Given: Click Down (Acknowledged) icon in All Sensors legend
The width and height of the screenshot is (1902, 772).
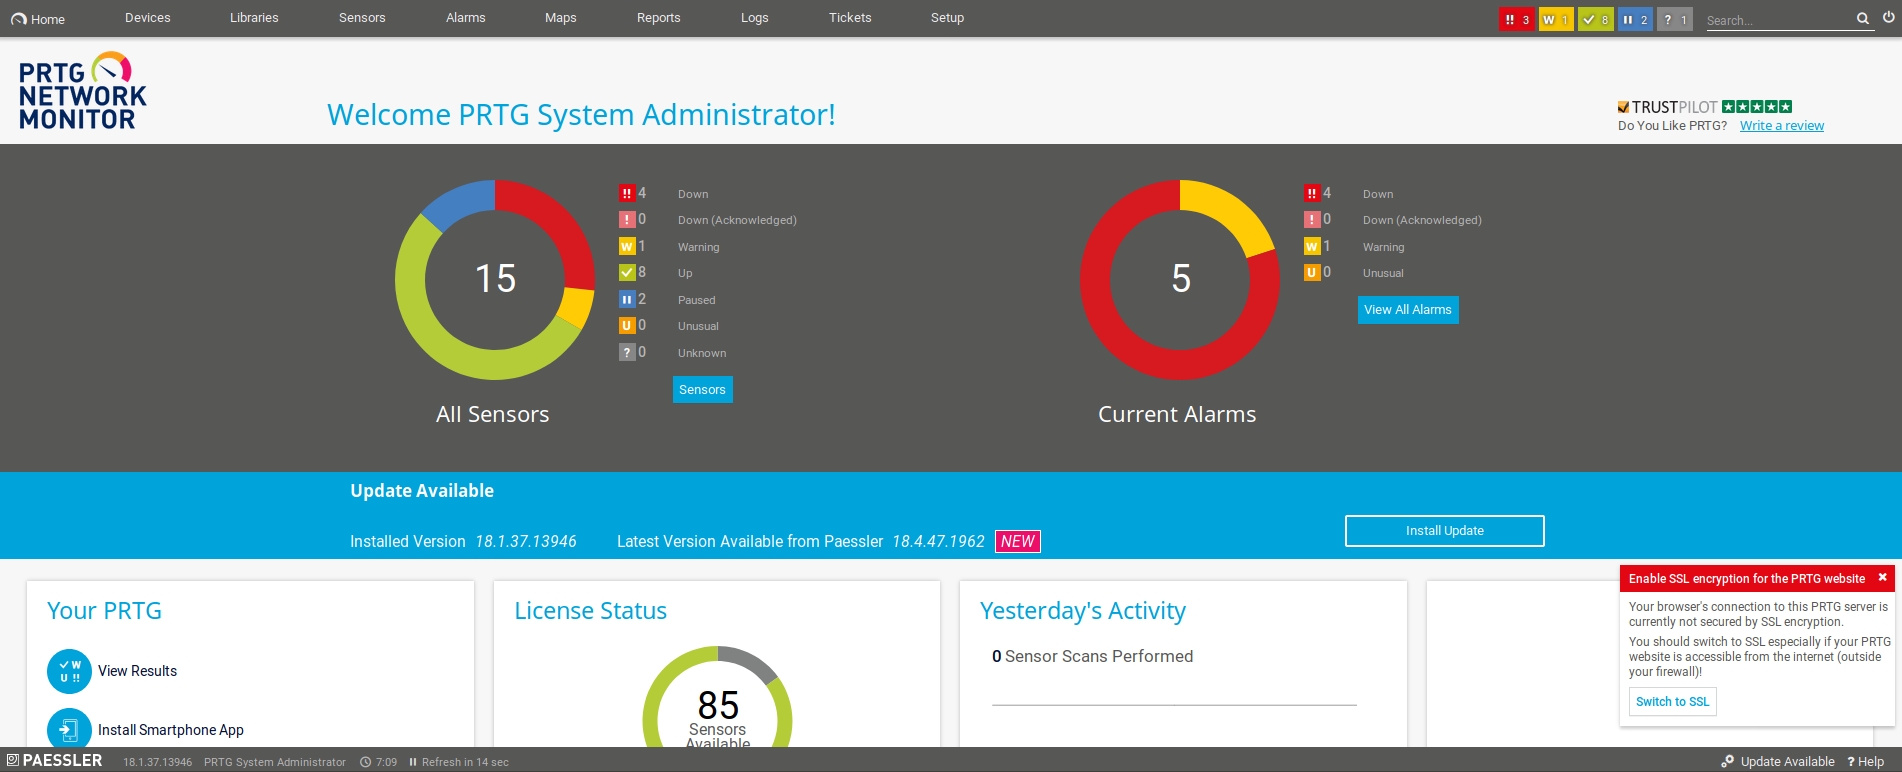Looking at the screenshot, I should pos(627,219).
